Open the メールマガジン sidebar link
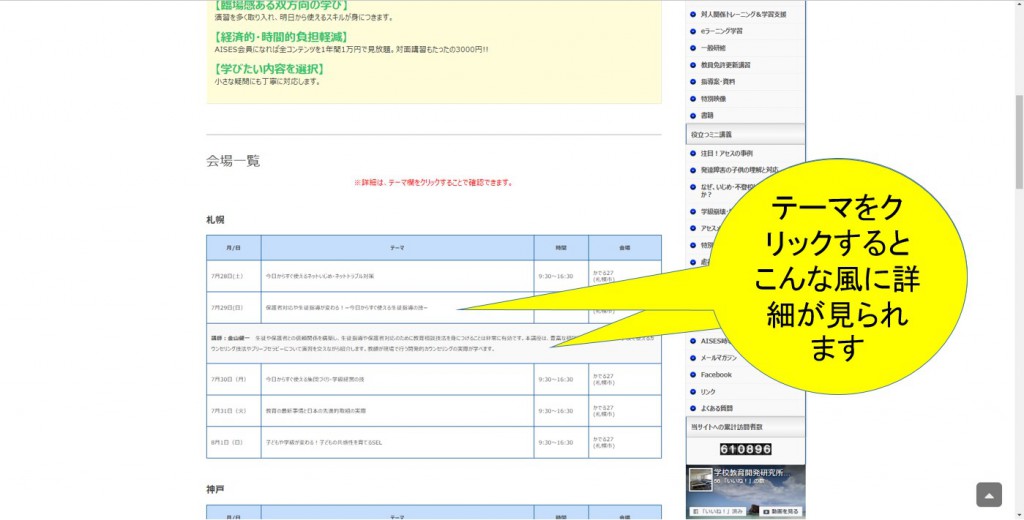Viewport: 1024px width, 520px height. (x=718, y=358)
